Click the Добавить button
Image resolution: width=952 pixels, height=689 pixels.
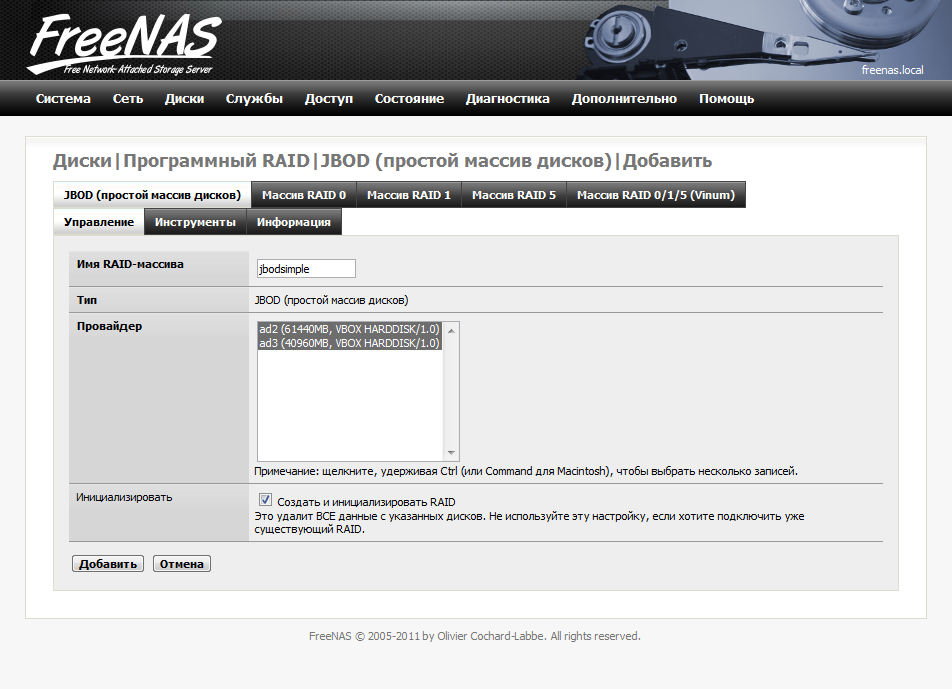tap(108, 564)
